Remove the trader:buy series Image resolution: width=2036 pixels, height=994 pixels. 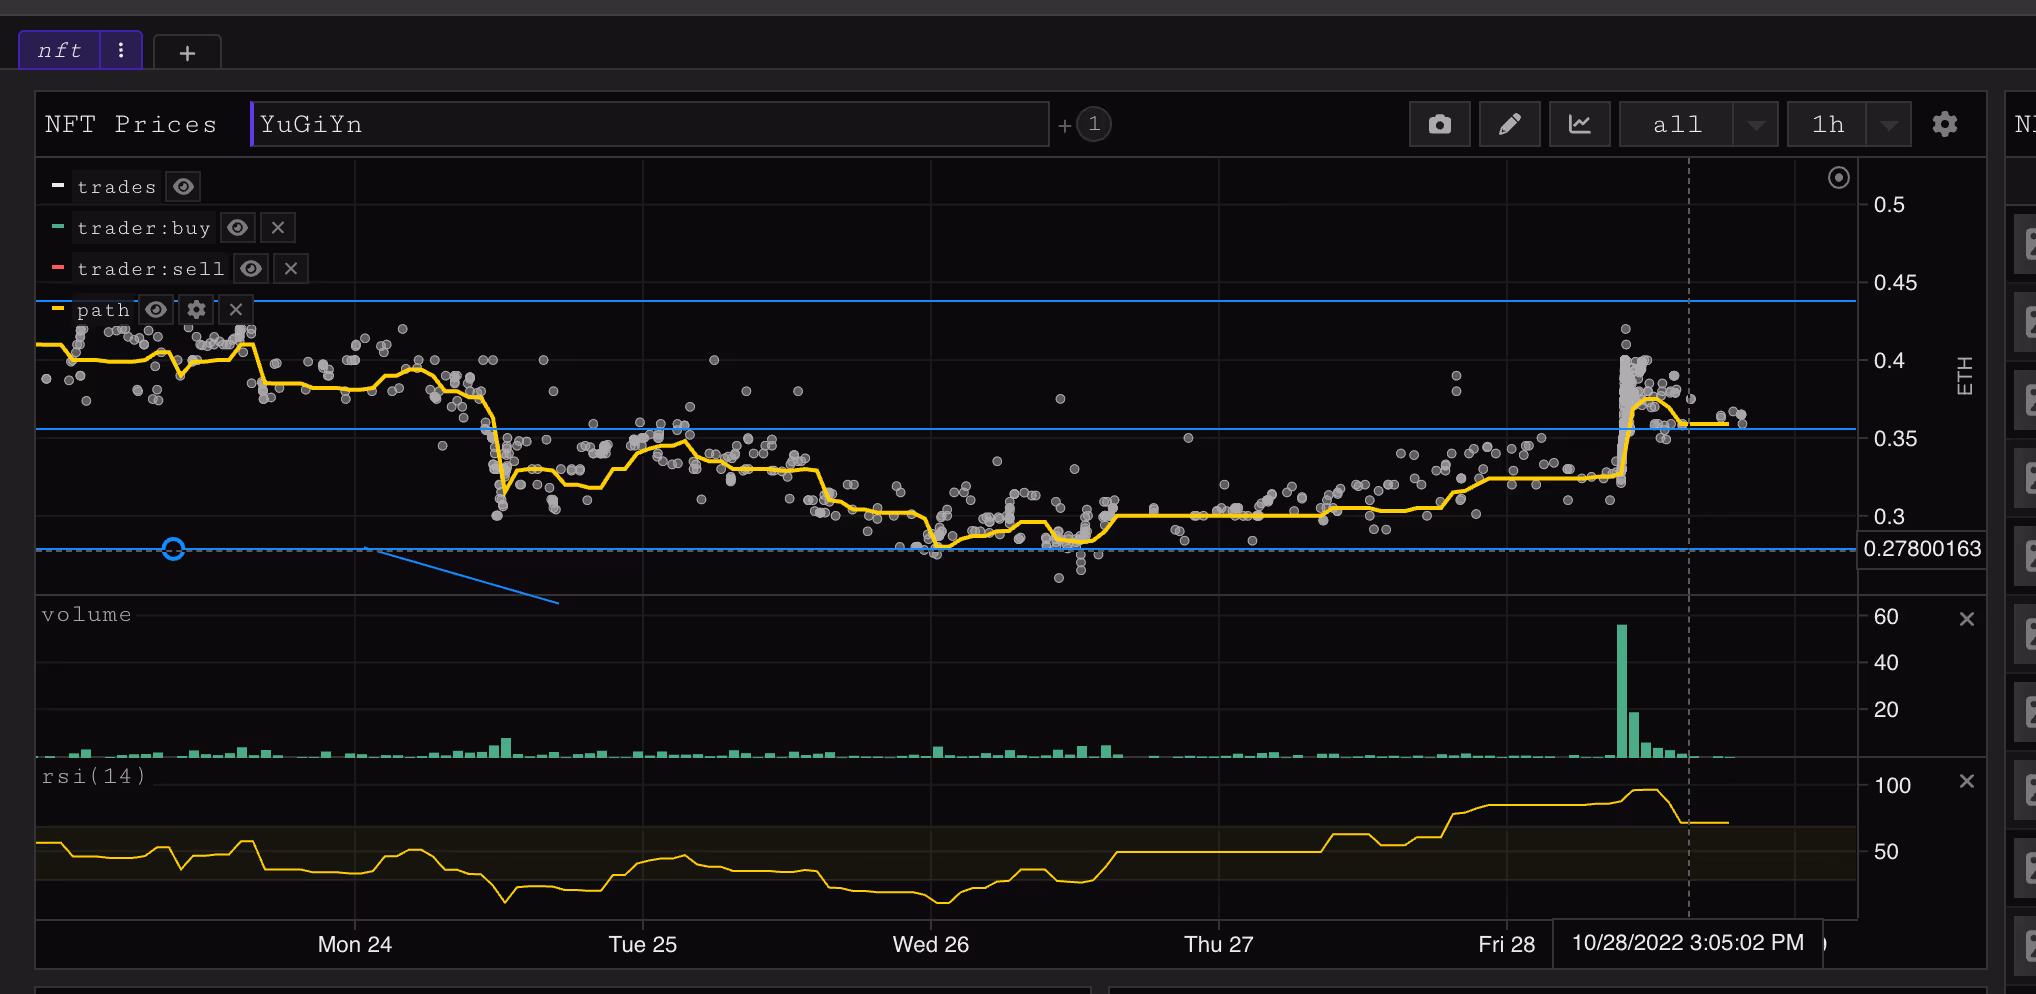point(278,228)
